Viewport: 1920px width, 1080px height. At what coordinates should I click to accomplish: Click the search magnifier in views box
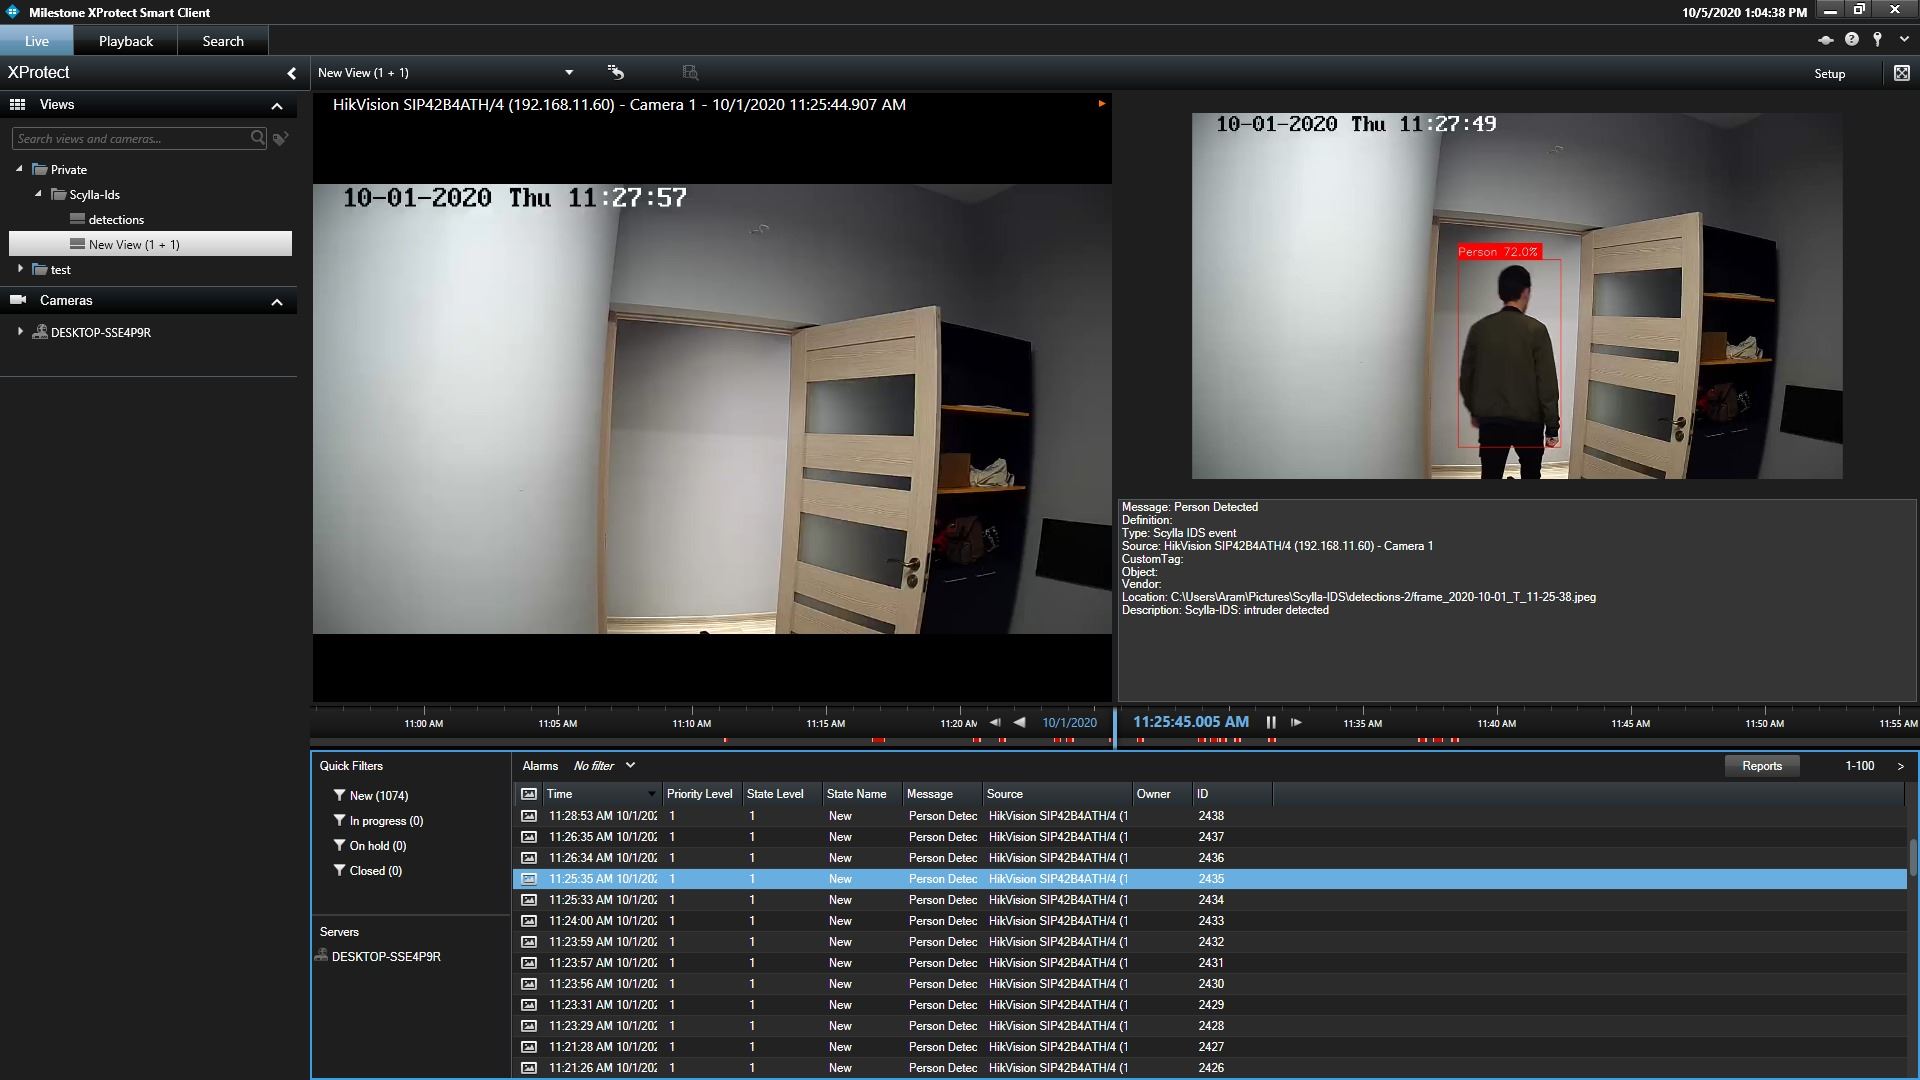coord(258,138)
